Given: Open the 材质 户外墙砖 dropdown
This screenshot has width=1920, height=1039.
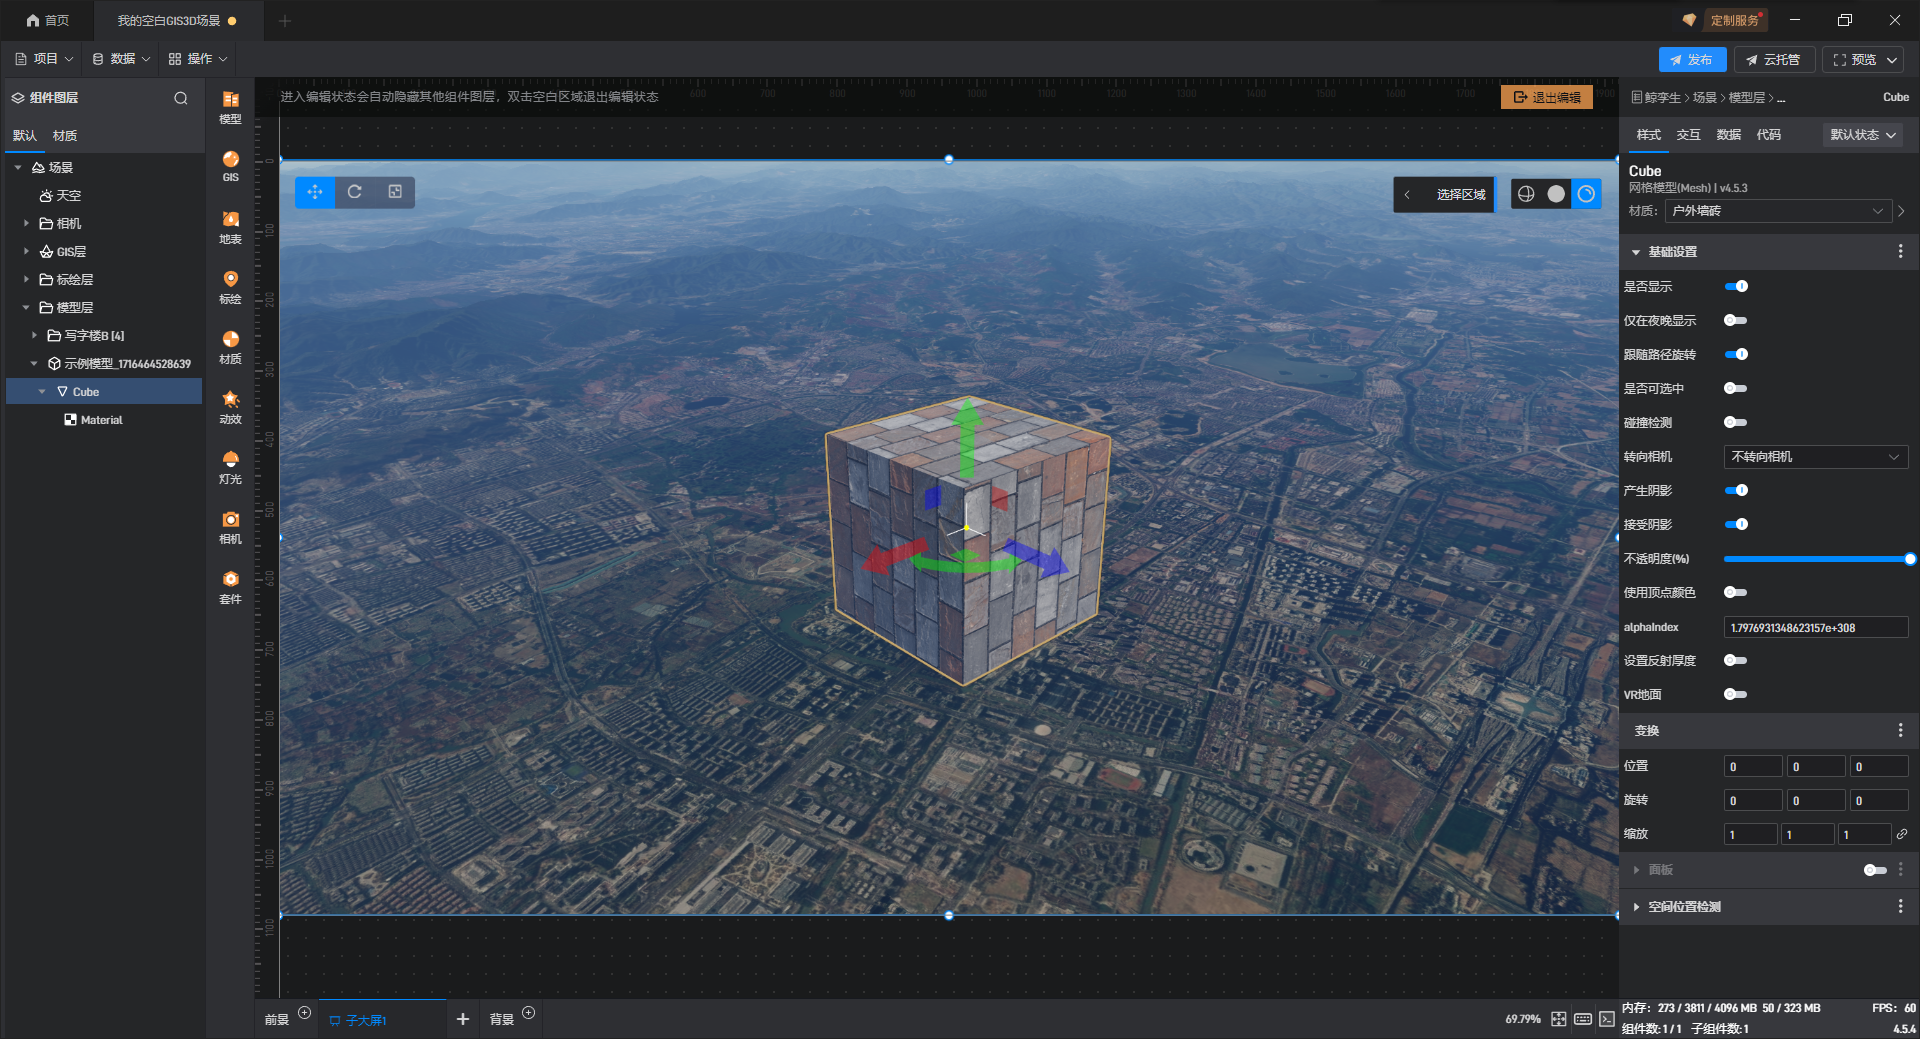Looking at the screenshot, I should point(1777,211).
